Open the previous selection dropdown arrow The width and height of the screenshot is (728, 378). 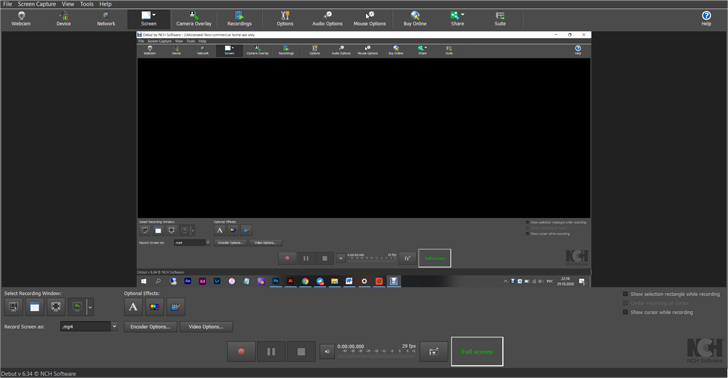(90, 307)
